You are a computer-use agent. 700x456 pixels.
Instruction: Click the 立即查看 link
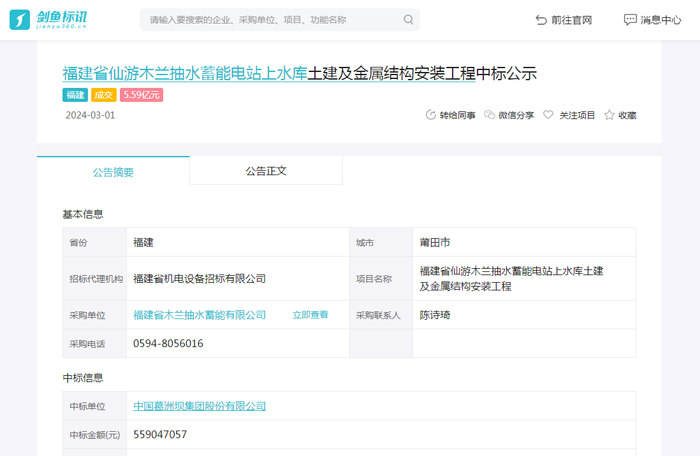tap(310, 315)
